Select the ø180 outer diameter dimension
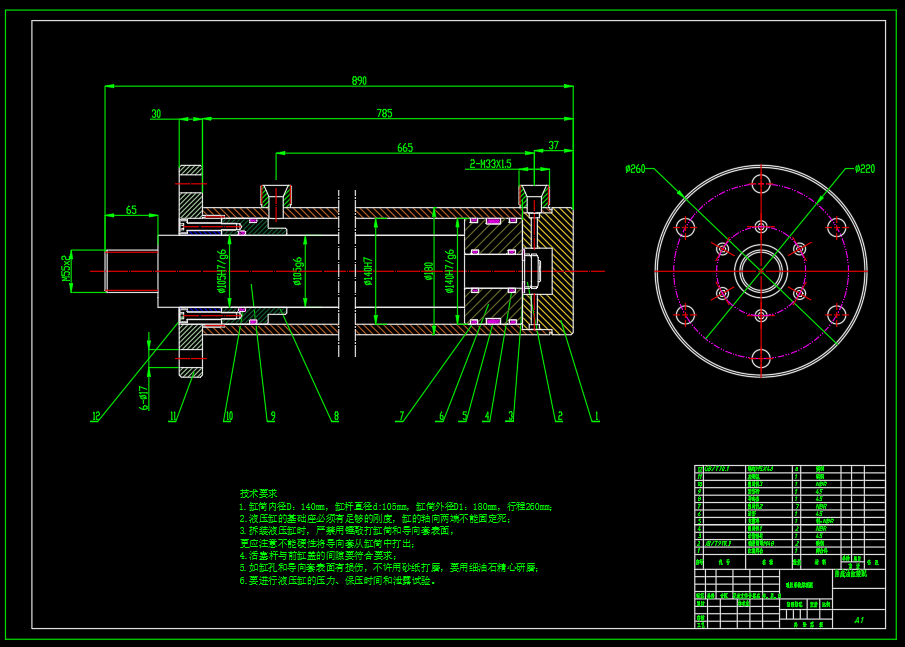905x647 pixels. tap(428, 271)
